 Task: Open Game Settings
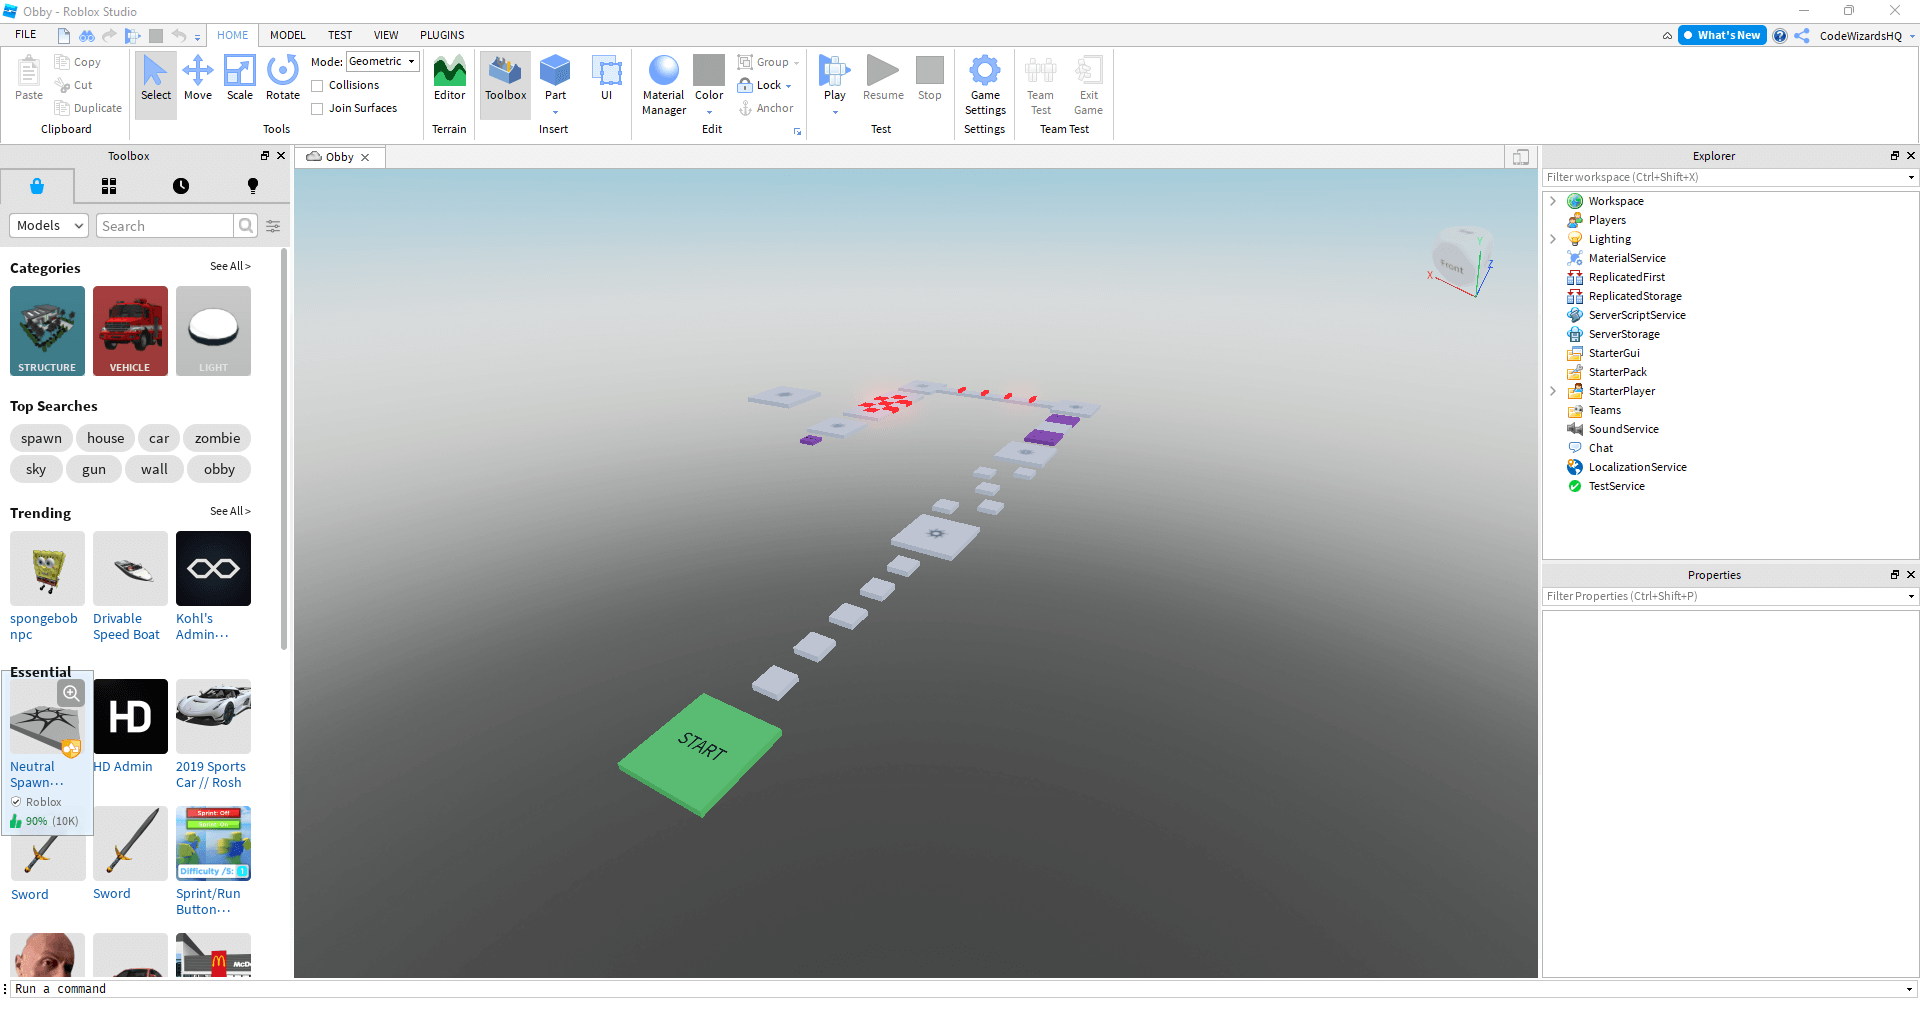tap(985, 85)
